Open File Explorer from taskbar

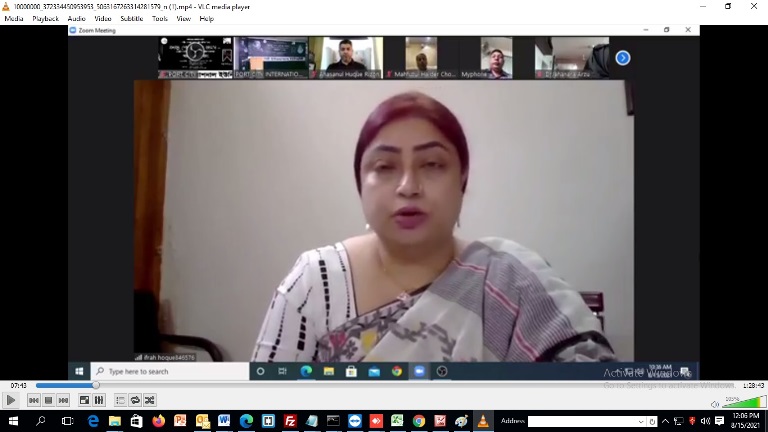click(x=115, y=421)
